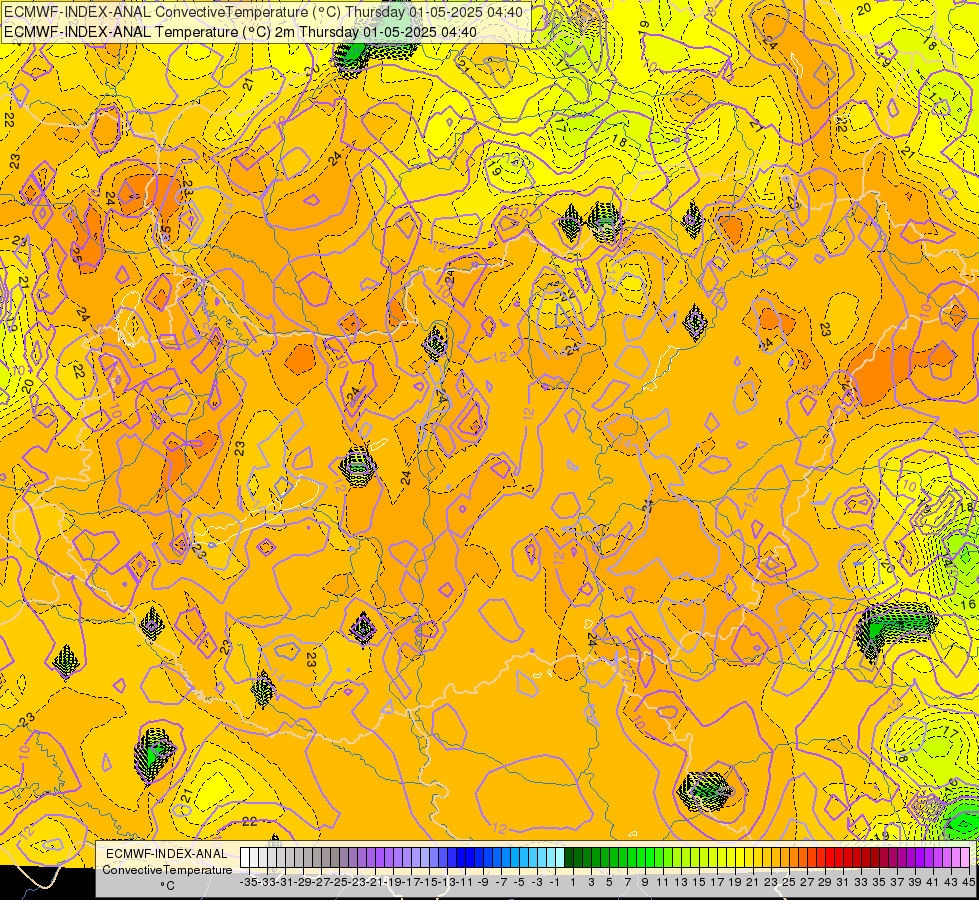Click the 37 legend scale label
The width and height of the screenshot is (979, 900).
coord(897,882)
